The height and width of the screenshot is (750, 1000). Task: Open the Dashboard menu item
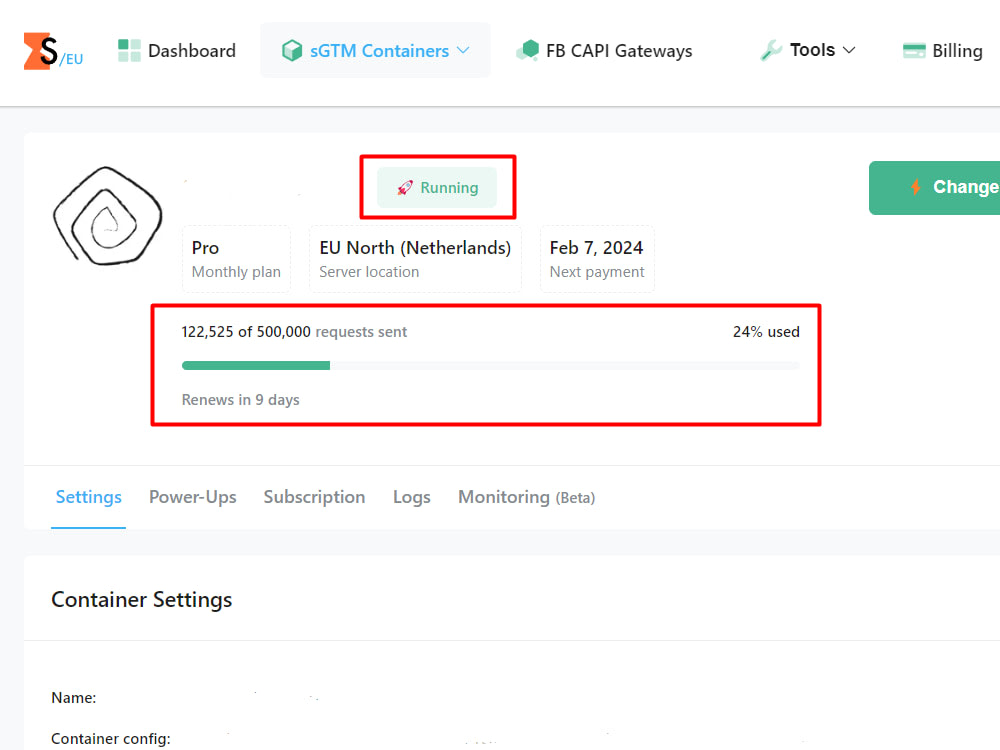(x=177, y=50)
